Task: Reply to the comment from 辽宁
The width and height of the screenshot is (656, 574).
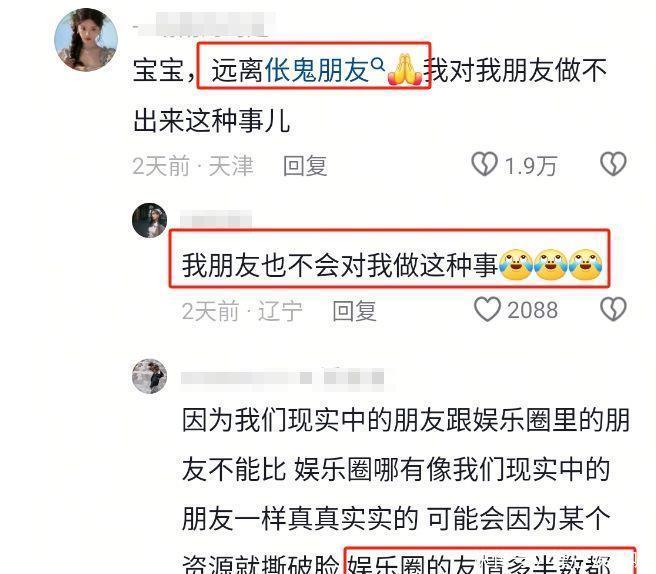Action: click(354, 311)
